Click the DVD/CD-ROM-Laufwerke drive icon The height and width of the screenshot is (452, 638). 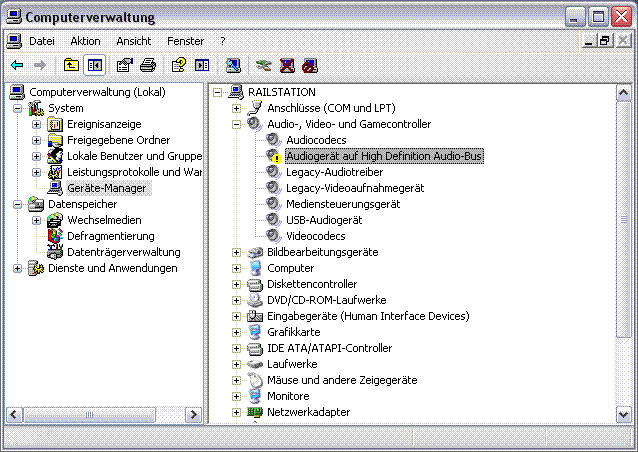point(255,300)
